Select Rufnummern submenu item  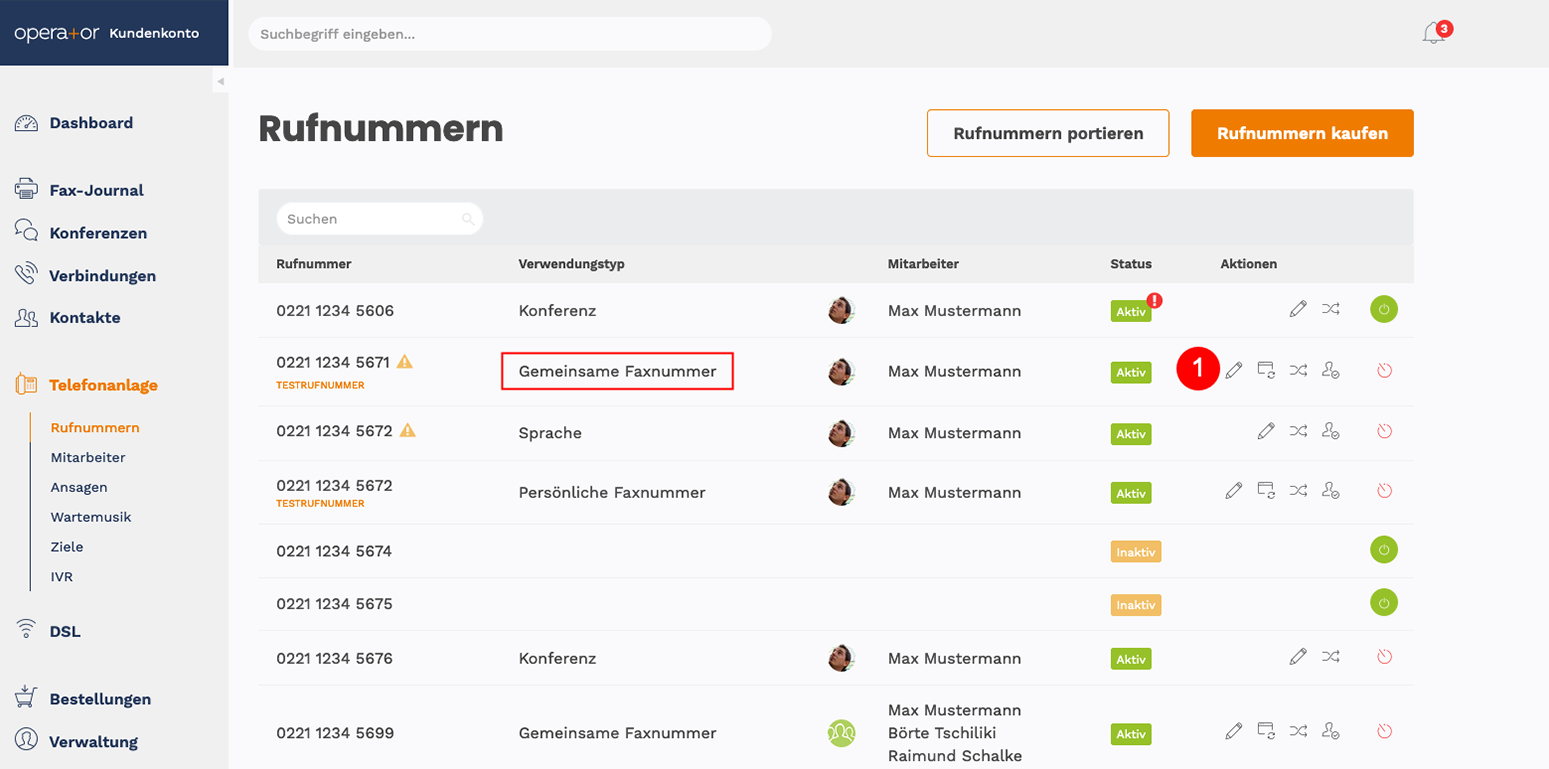click(x=95, y=428)
